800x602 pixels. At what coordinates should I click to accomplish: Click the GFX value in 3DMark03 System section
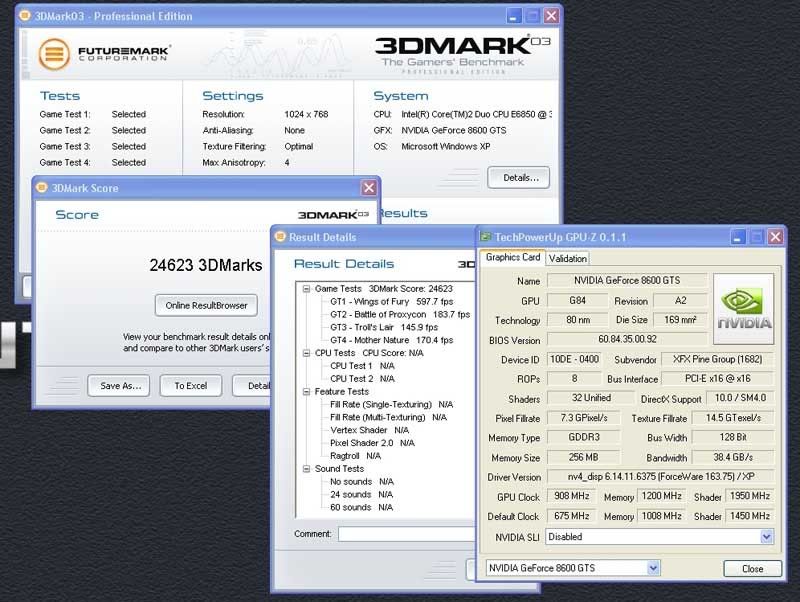pyautogui.click(x=454, y=130)
